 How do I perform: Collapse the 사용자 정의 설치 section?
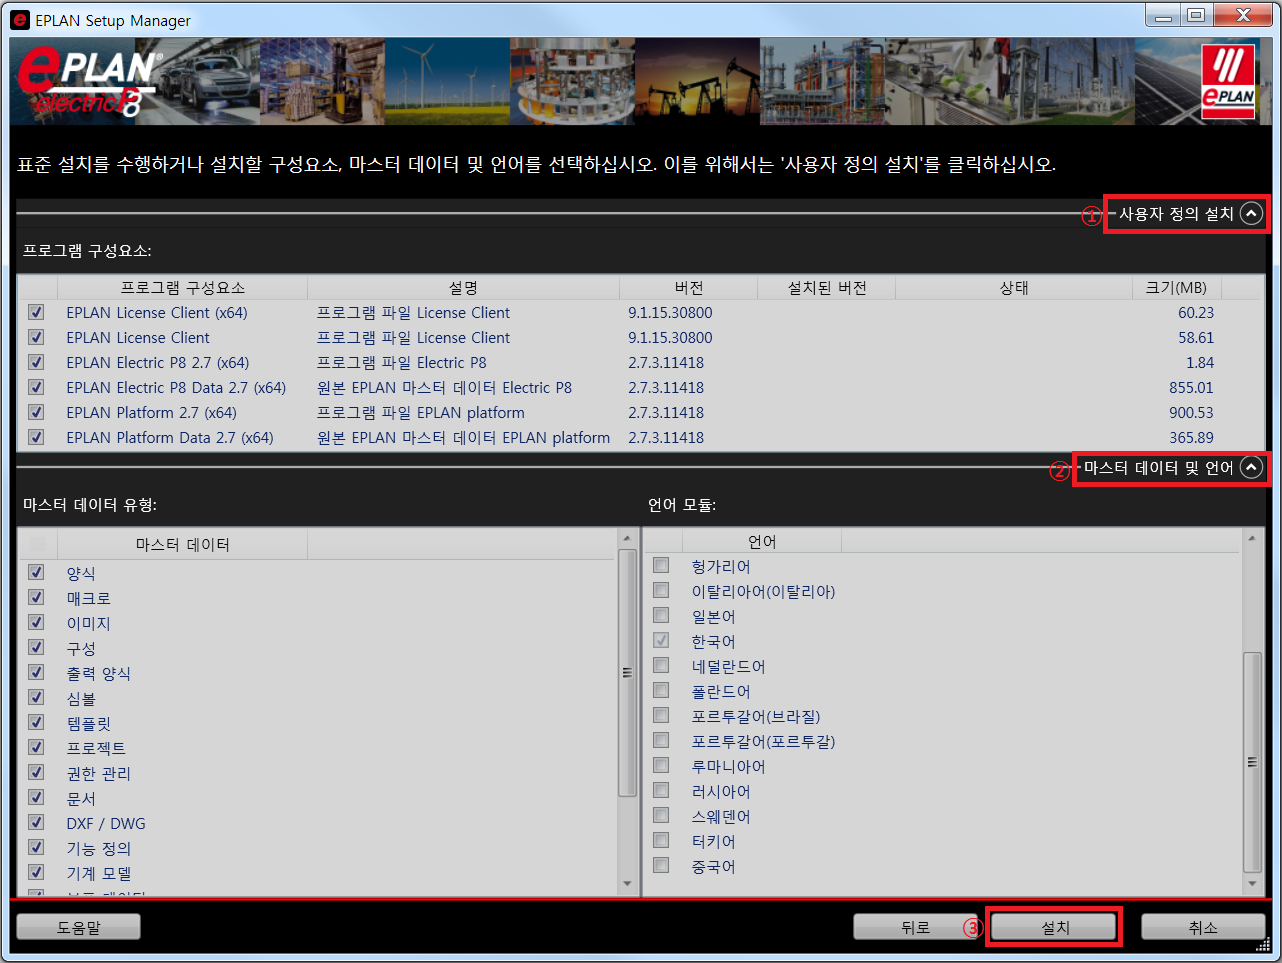tap(1251, 213)
